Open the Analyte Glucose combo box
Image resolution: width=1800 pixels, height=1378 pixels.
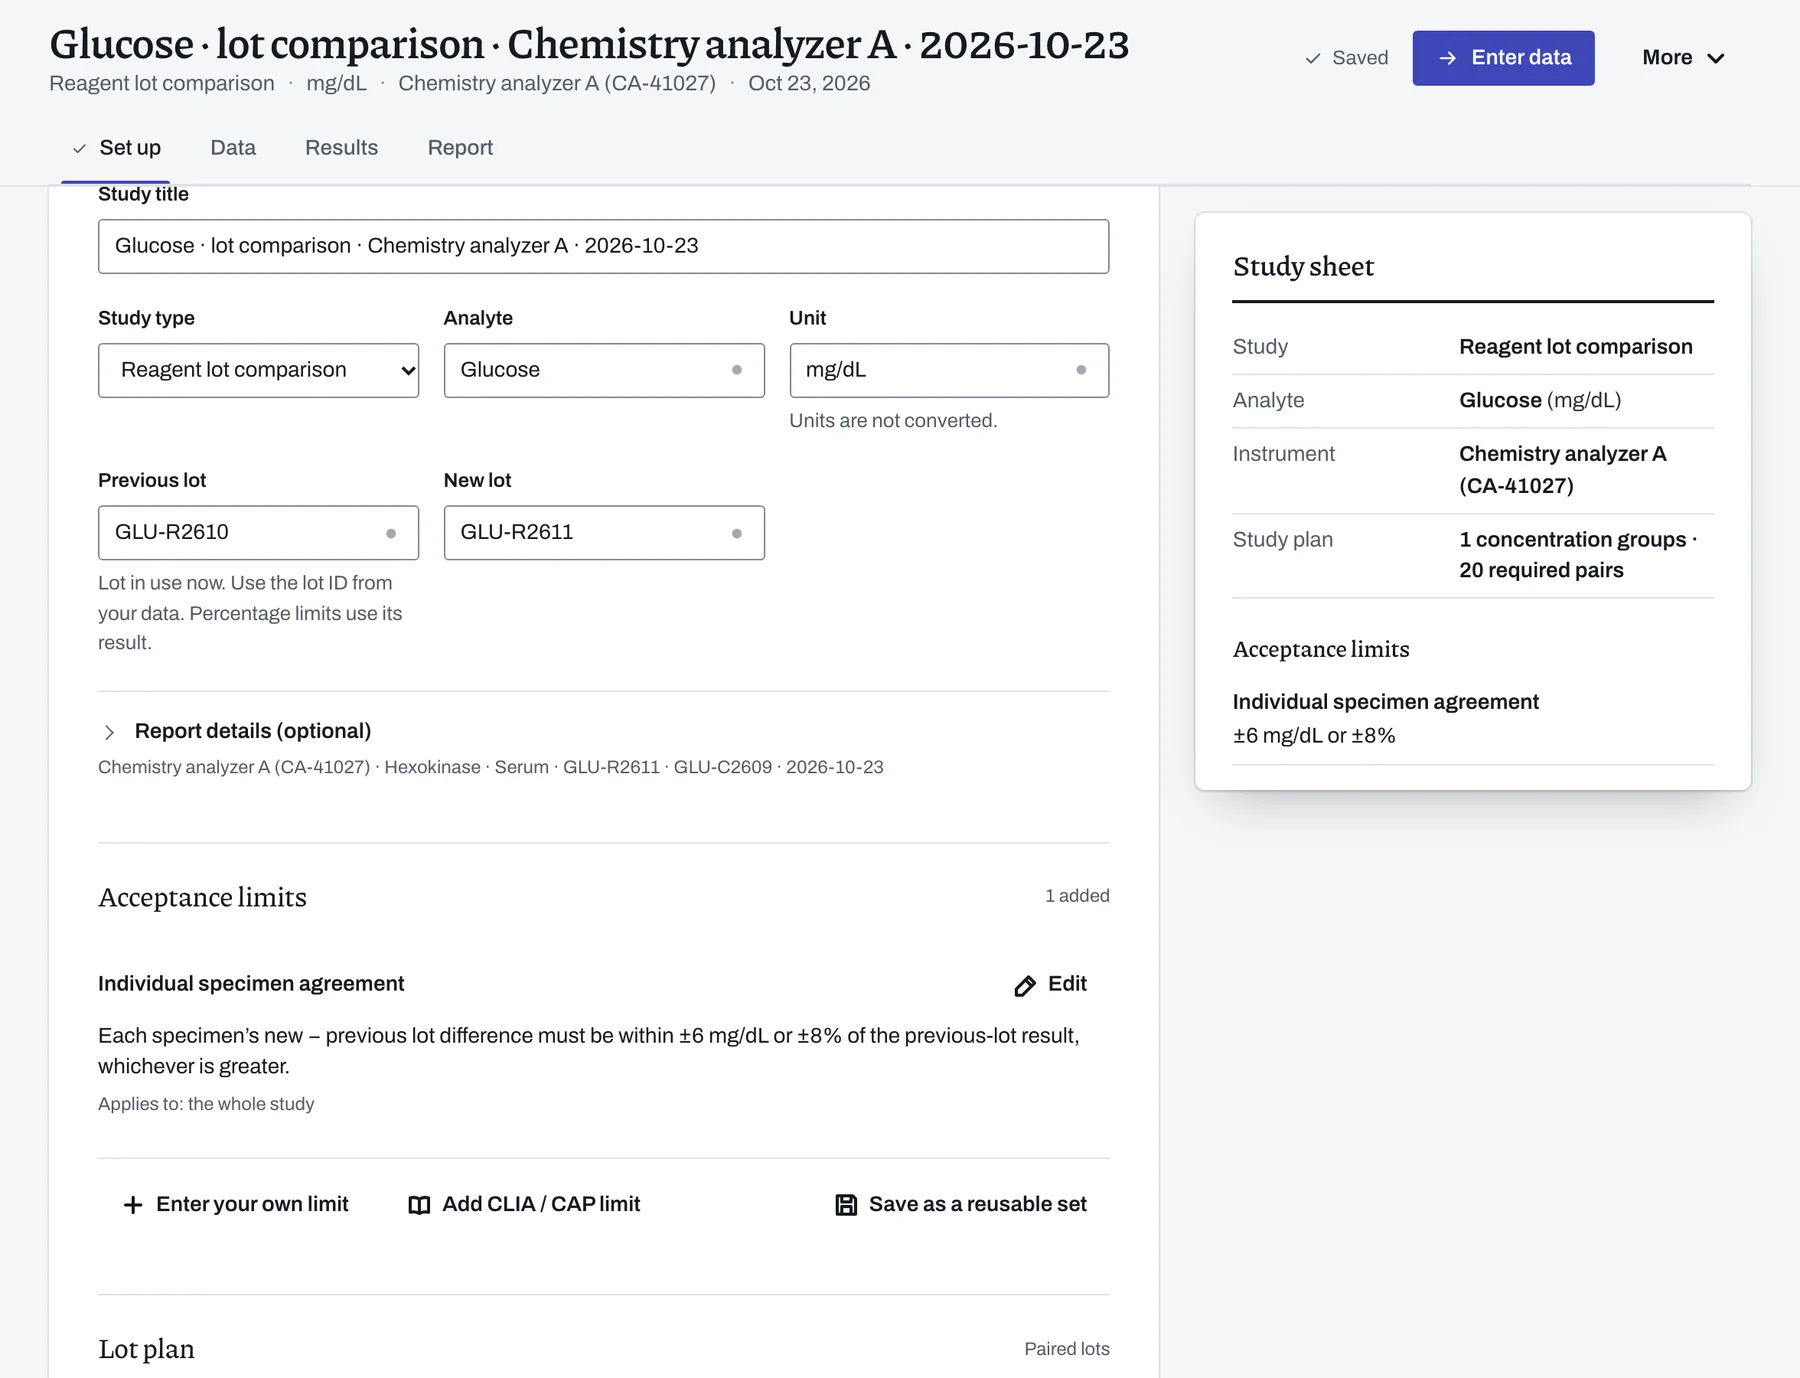point(604,370)
